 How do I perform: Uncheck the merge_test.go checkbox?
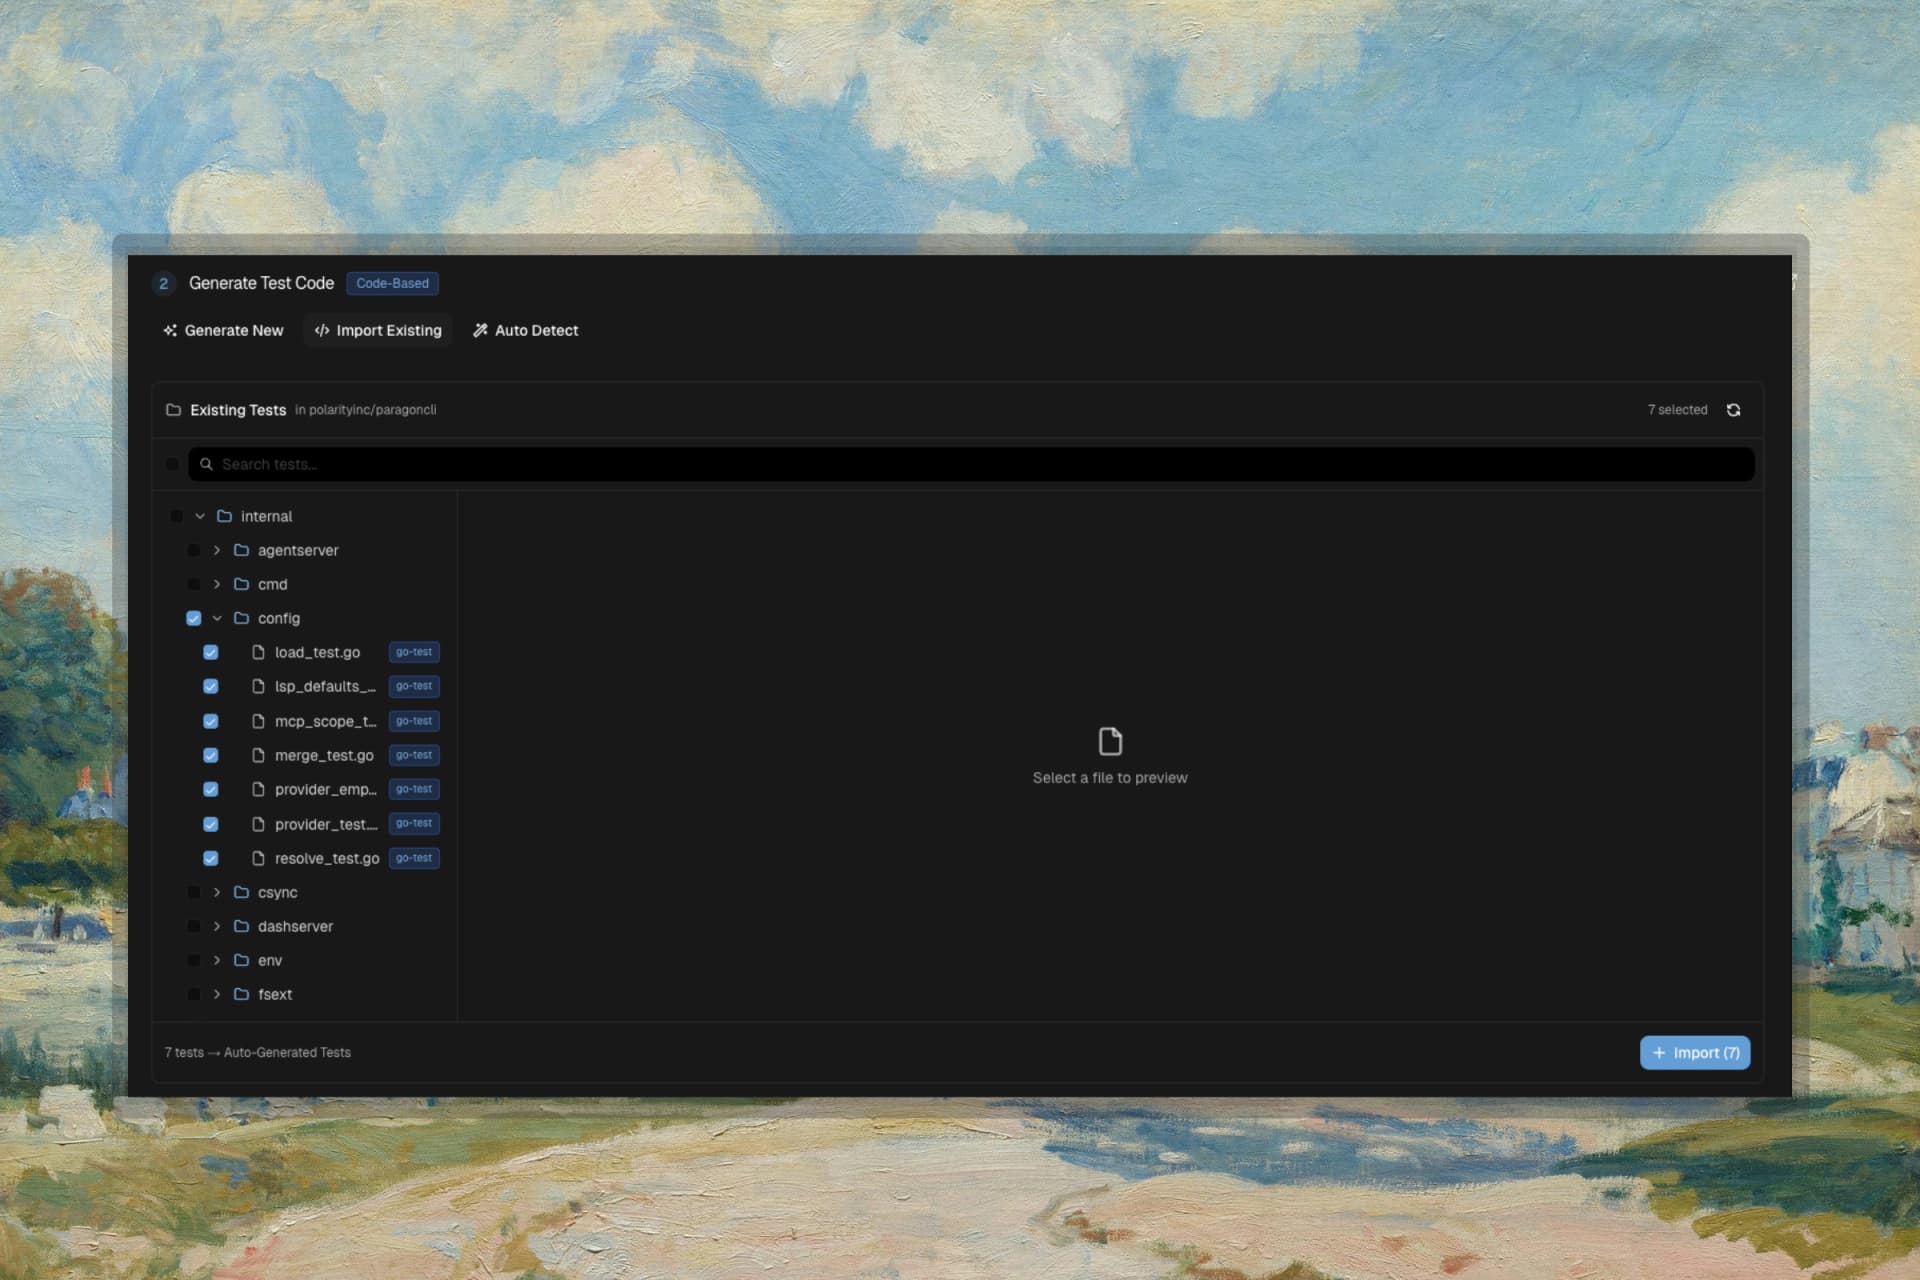coord(211,755)
